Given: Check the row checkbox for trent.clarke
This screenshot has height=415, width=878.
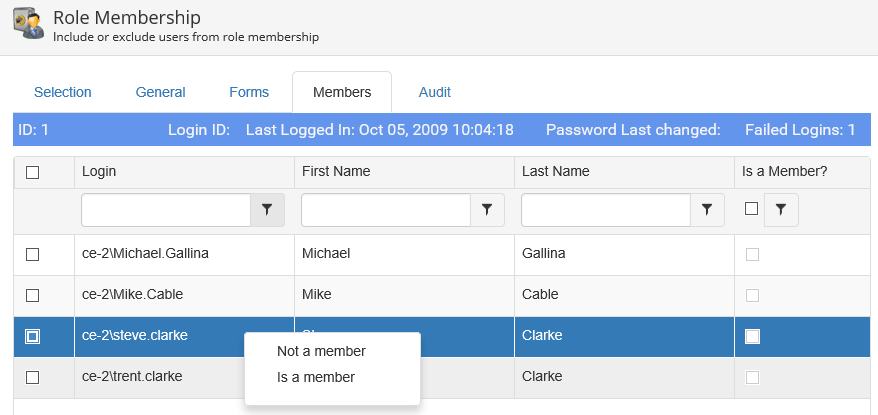Looking at the screenshot, I should click(x=32, y=378).
